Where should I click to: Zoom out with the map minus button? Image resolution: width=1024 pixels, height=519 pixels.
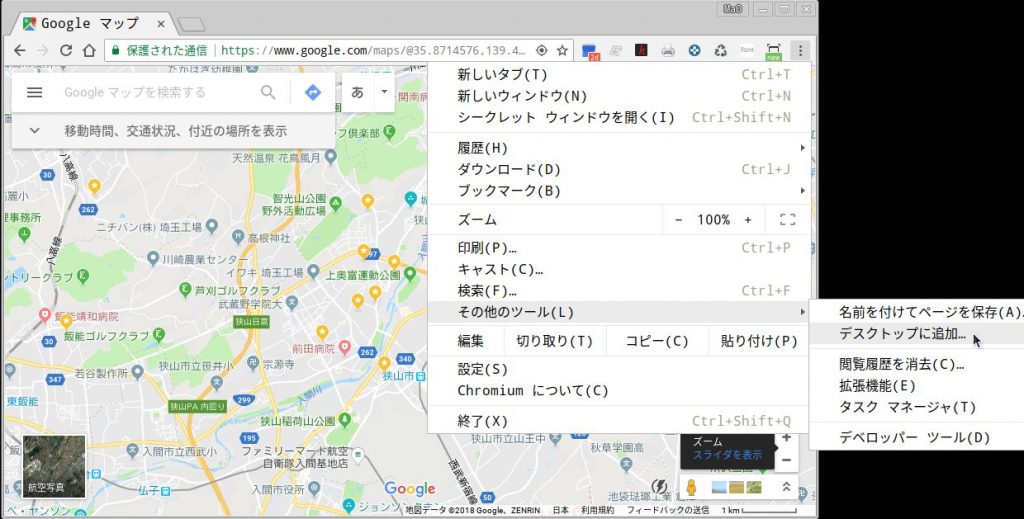tap(786, 460)
